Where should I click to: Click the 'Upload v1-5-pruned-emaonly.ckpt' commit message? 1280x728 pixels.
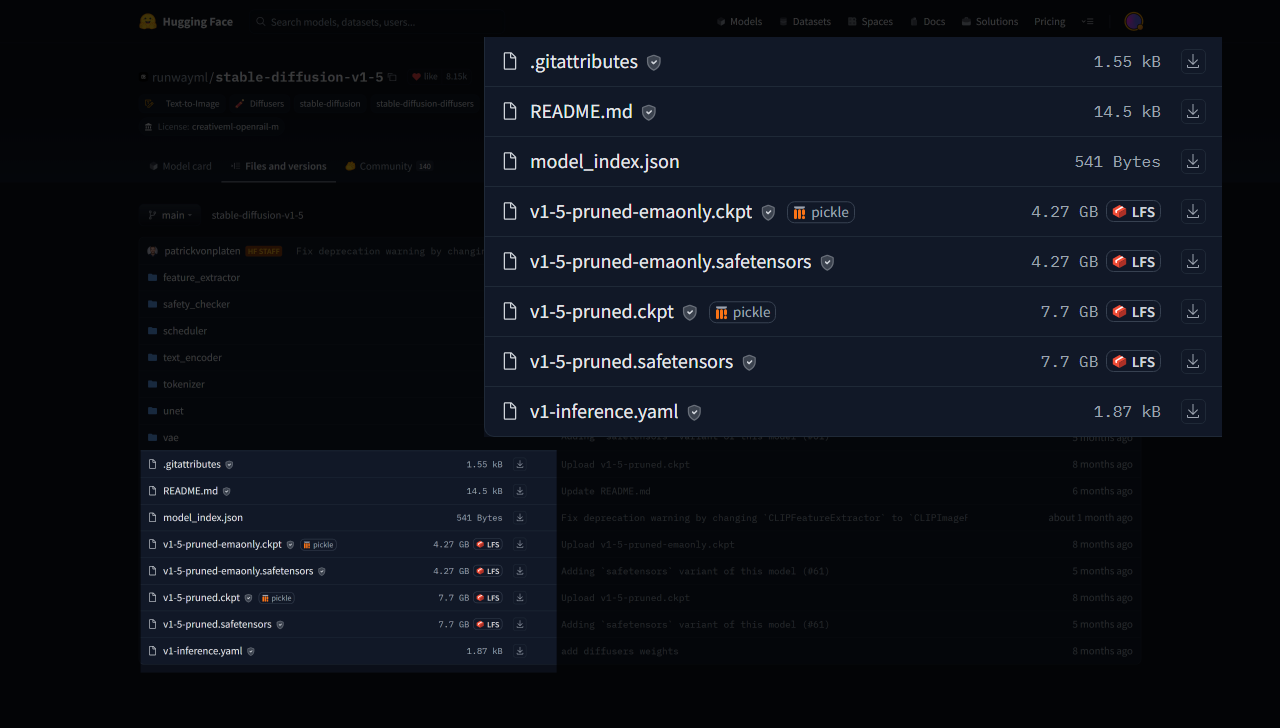(648, 545)
